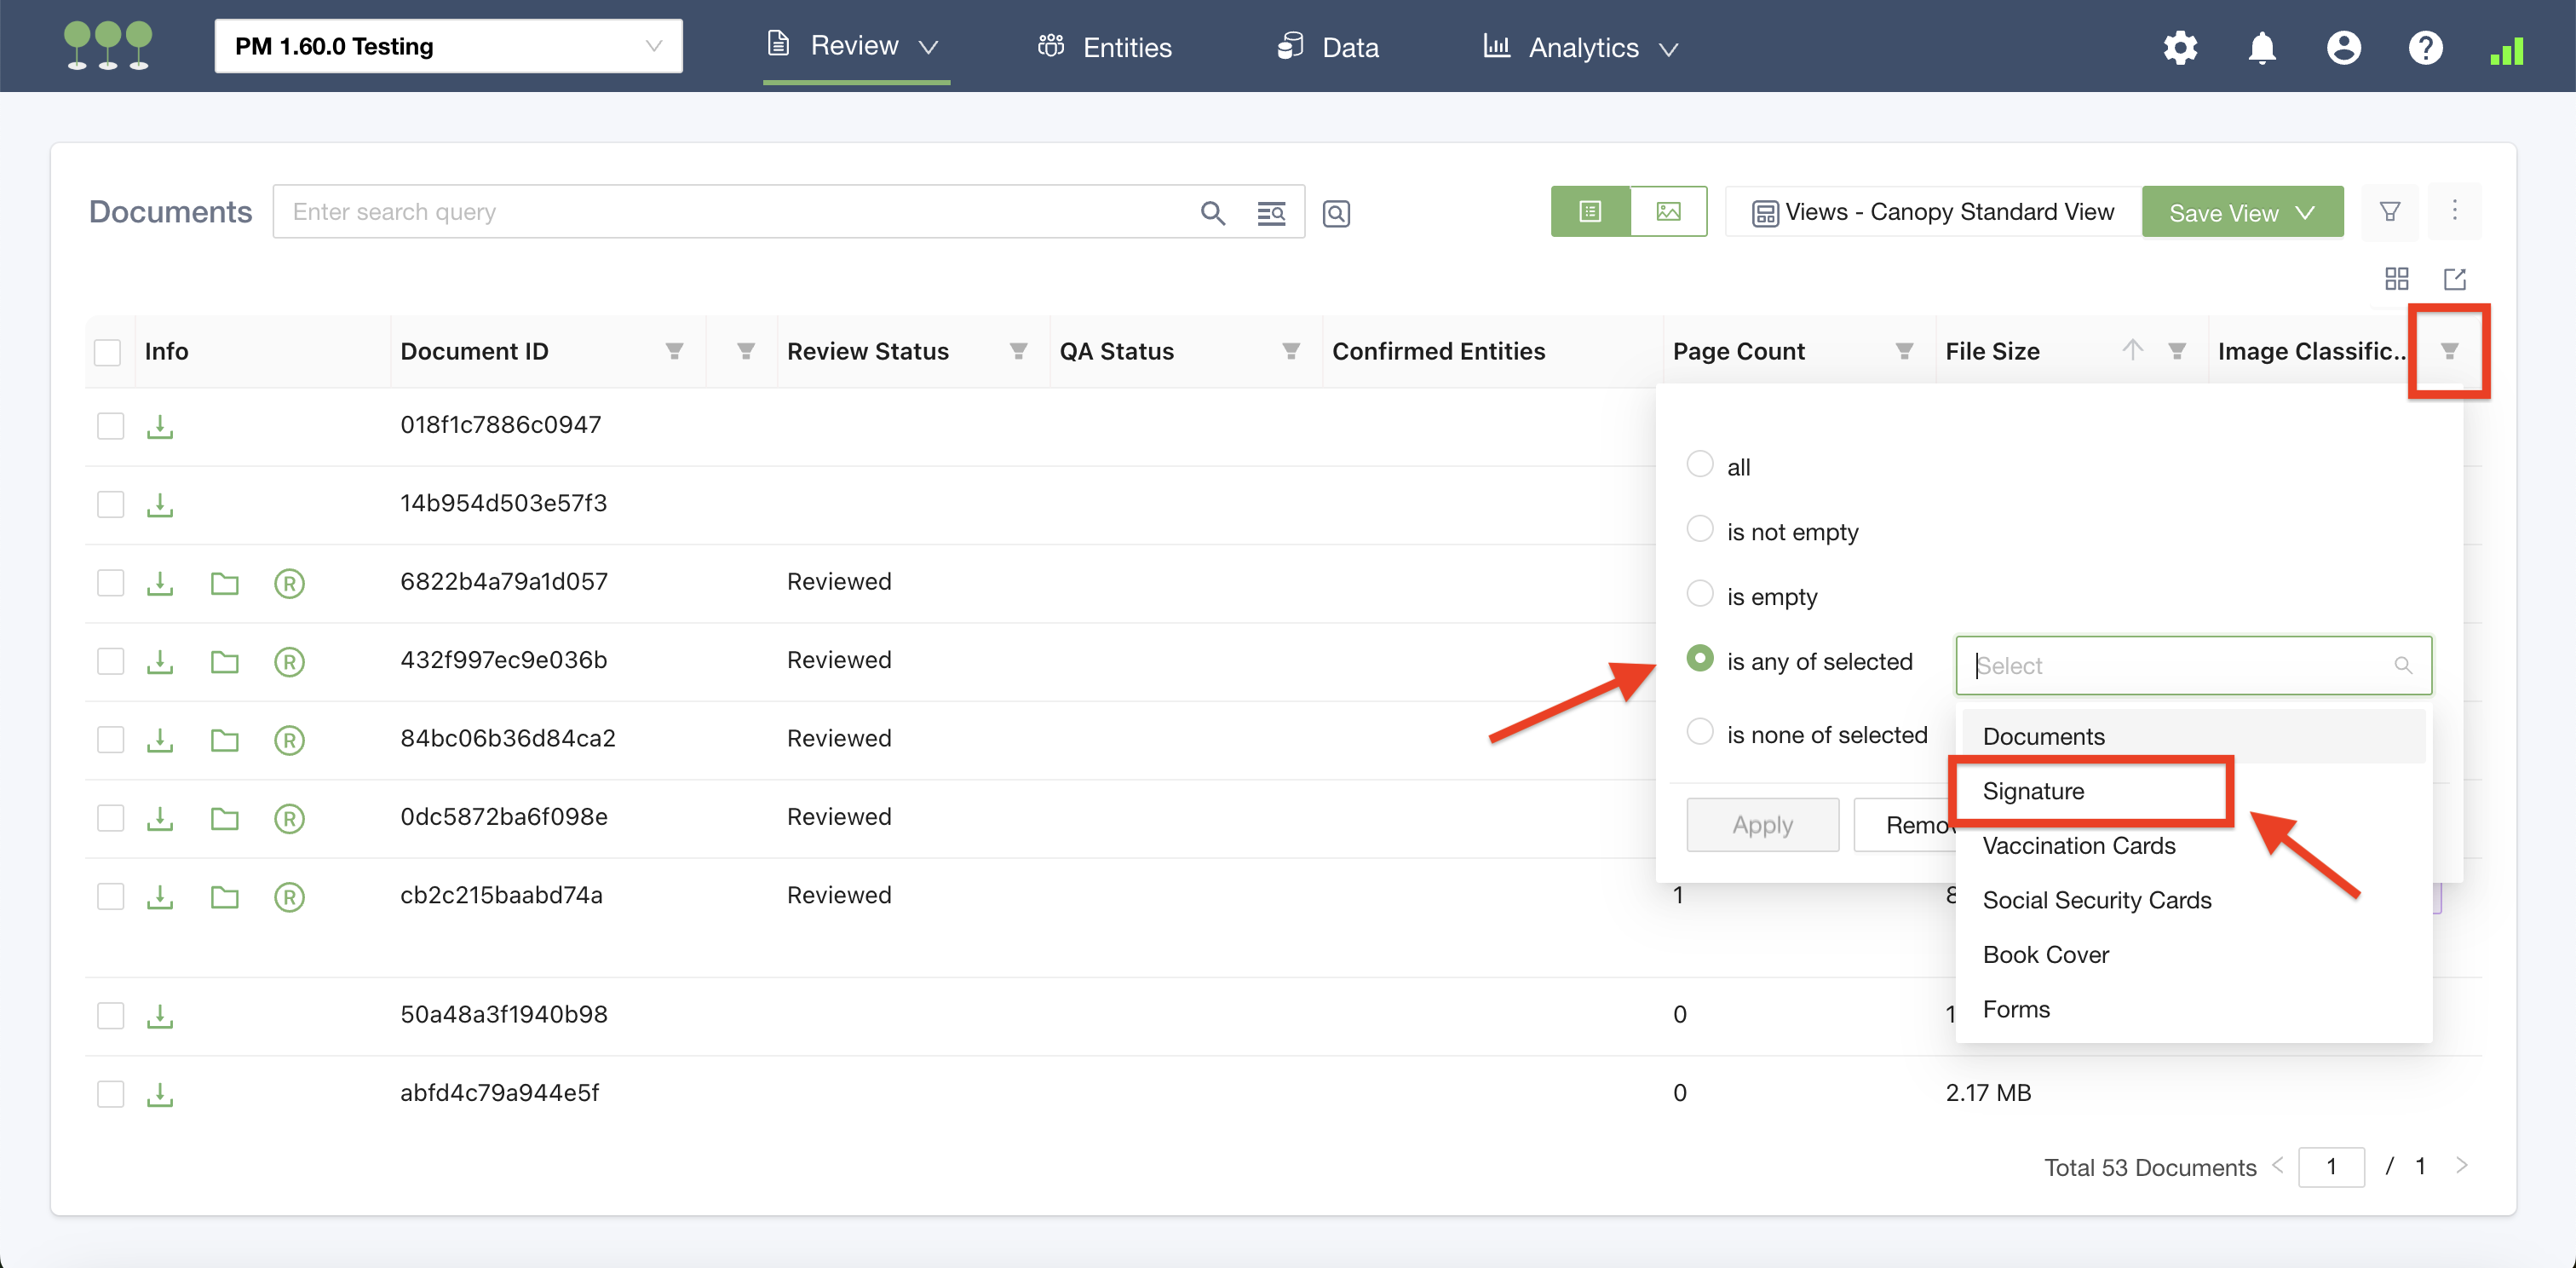
Task: Open the help question mark icon
Action: 2425,47
